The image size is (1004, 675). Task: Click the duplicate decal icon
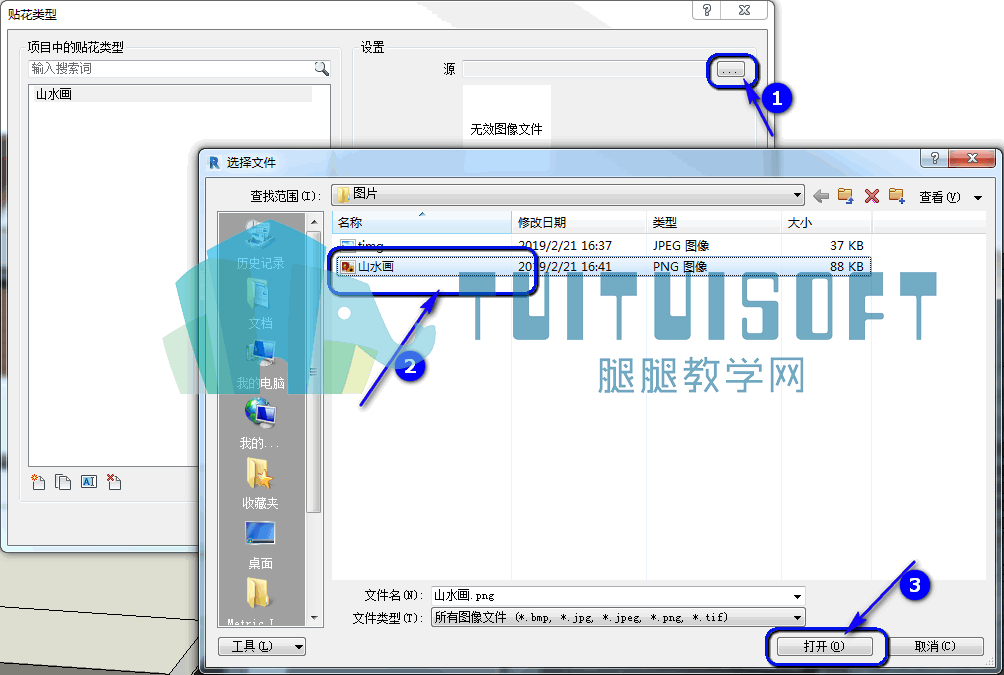[x=63, y=482]
